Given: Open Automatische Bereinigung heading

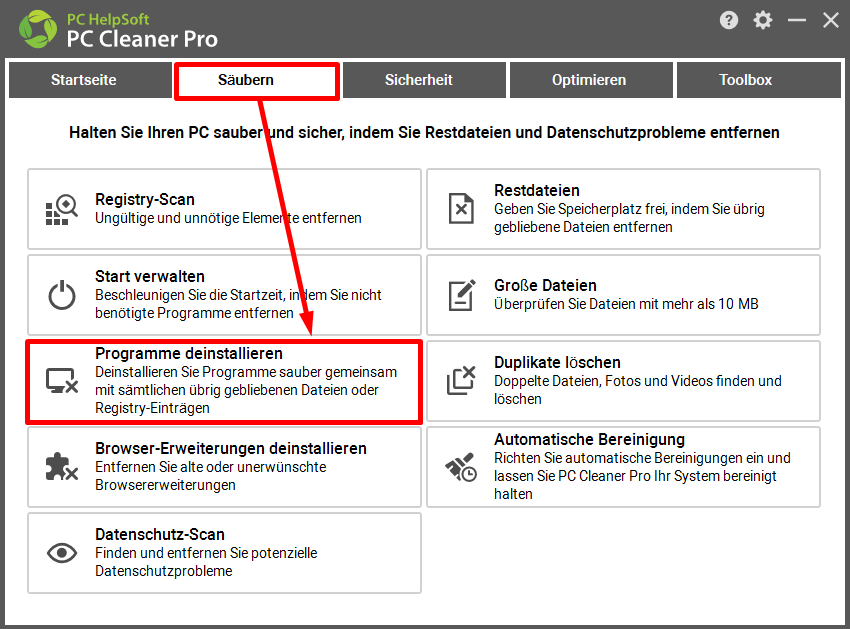Looking at the screenshot, I should [x=589, y=439].
